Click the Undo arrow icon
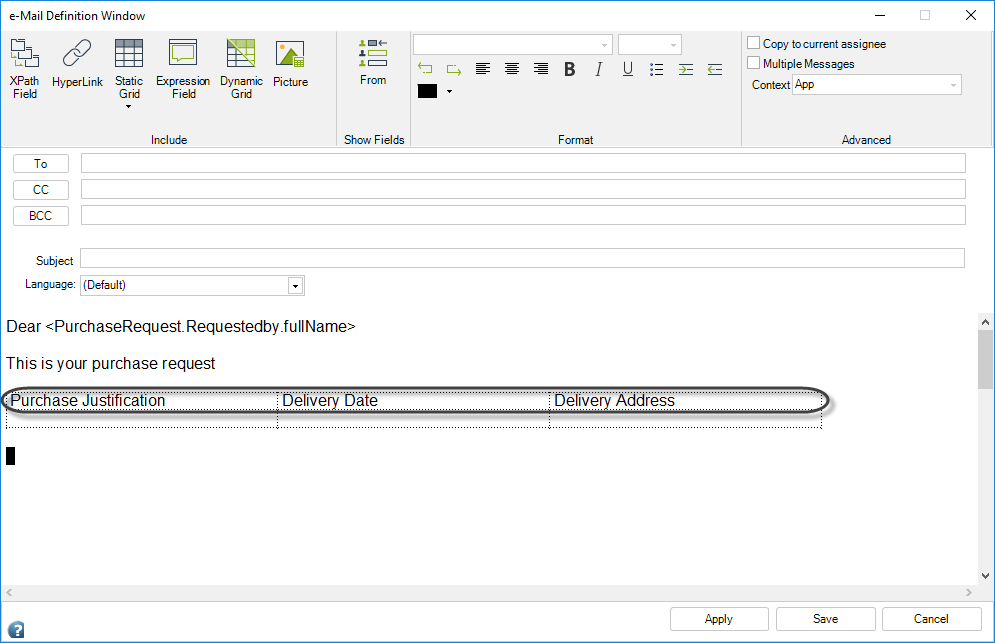 (425, 69)
